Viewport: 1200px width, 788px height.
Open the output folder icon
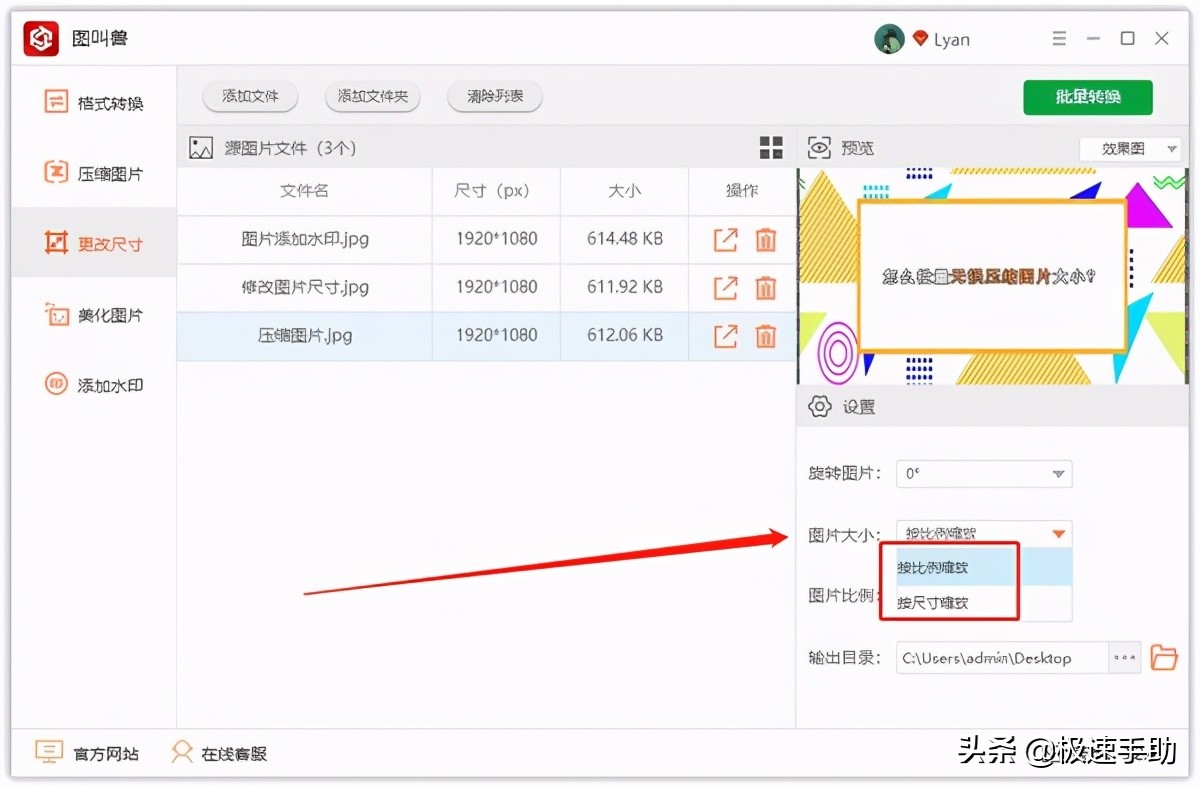[1163, 658]
